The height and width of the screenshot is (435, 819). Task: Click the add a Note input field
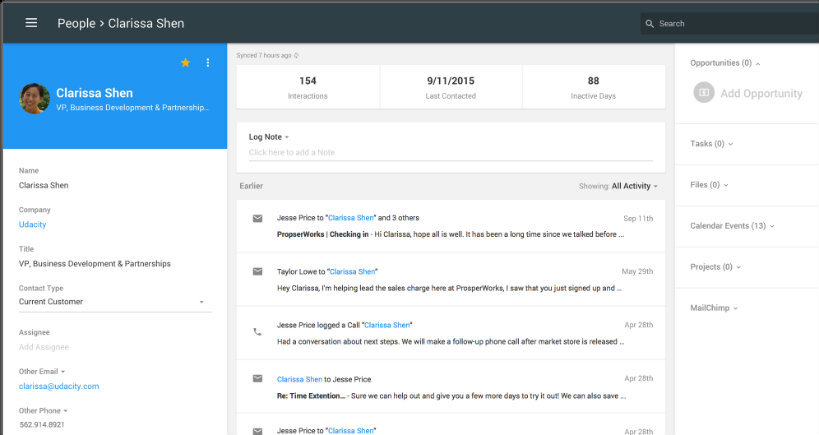tap(450, 152)
